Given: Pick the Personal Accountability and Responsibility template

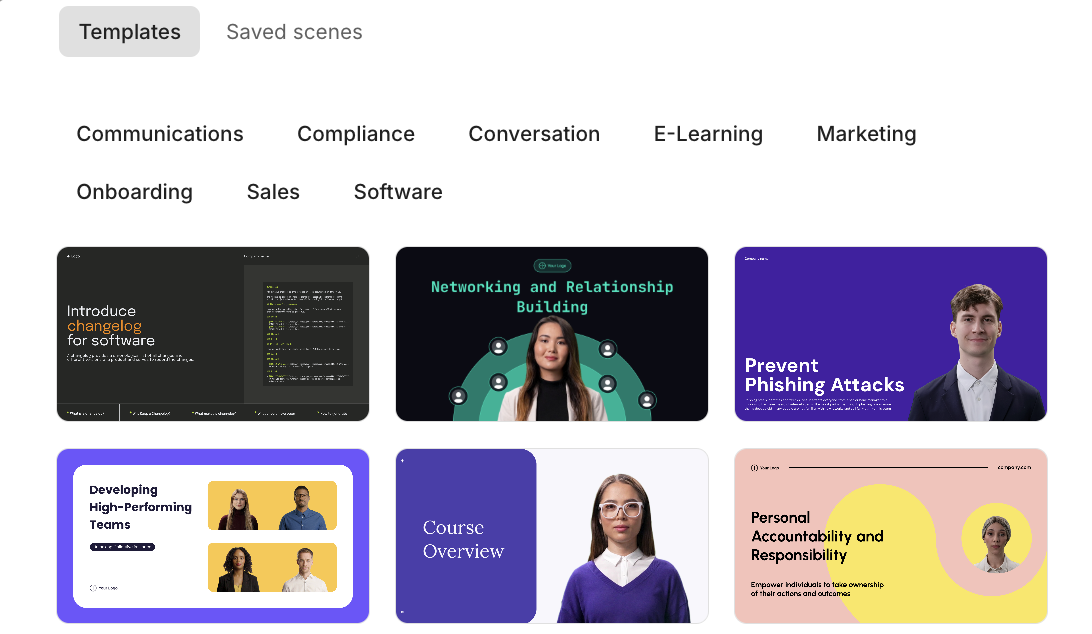Looking at the screenshot, I should click(x=890, y=536).
